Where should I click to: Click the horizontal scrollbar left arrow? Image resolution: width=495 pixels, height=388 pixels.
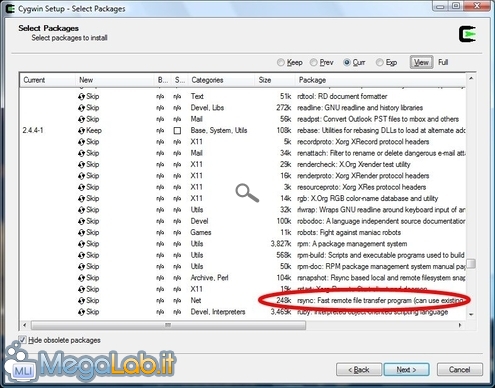coord(24,325)
